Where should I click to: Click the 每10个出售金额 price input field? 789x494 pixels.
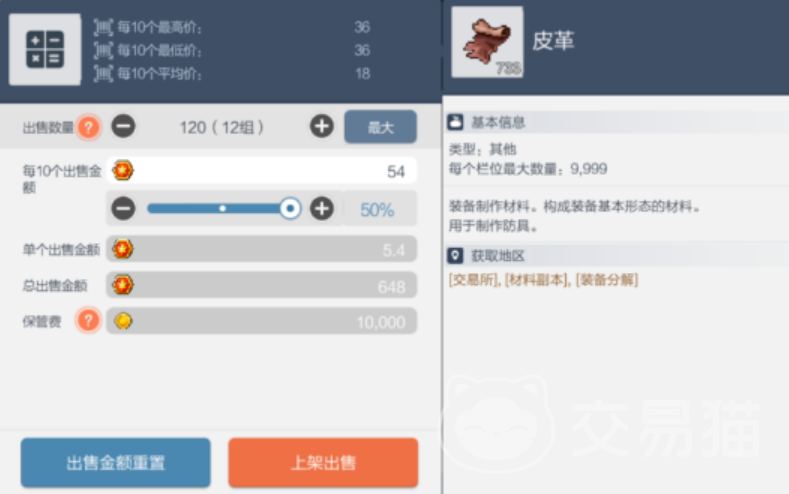(262, 171)
